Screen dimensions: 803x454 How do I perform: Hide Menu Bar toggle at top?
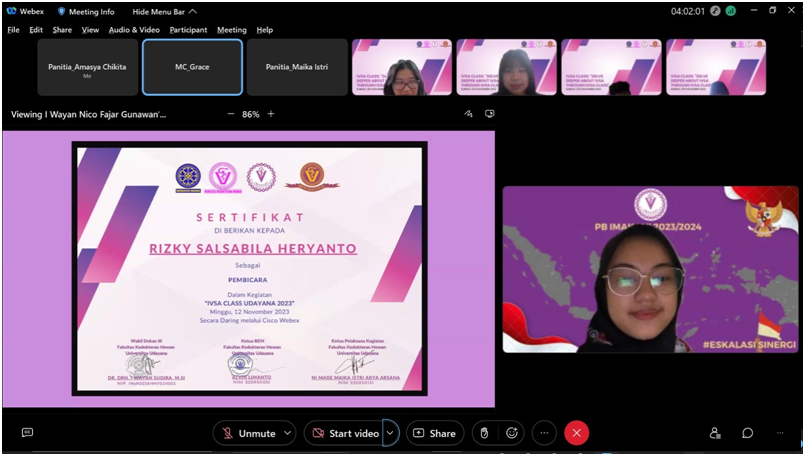click(170, 11)
